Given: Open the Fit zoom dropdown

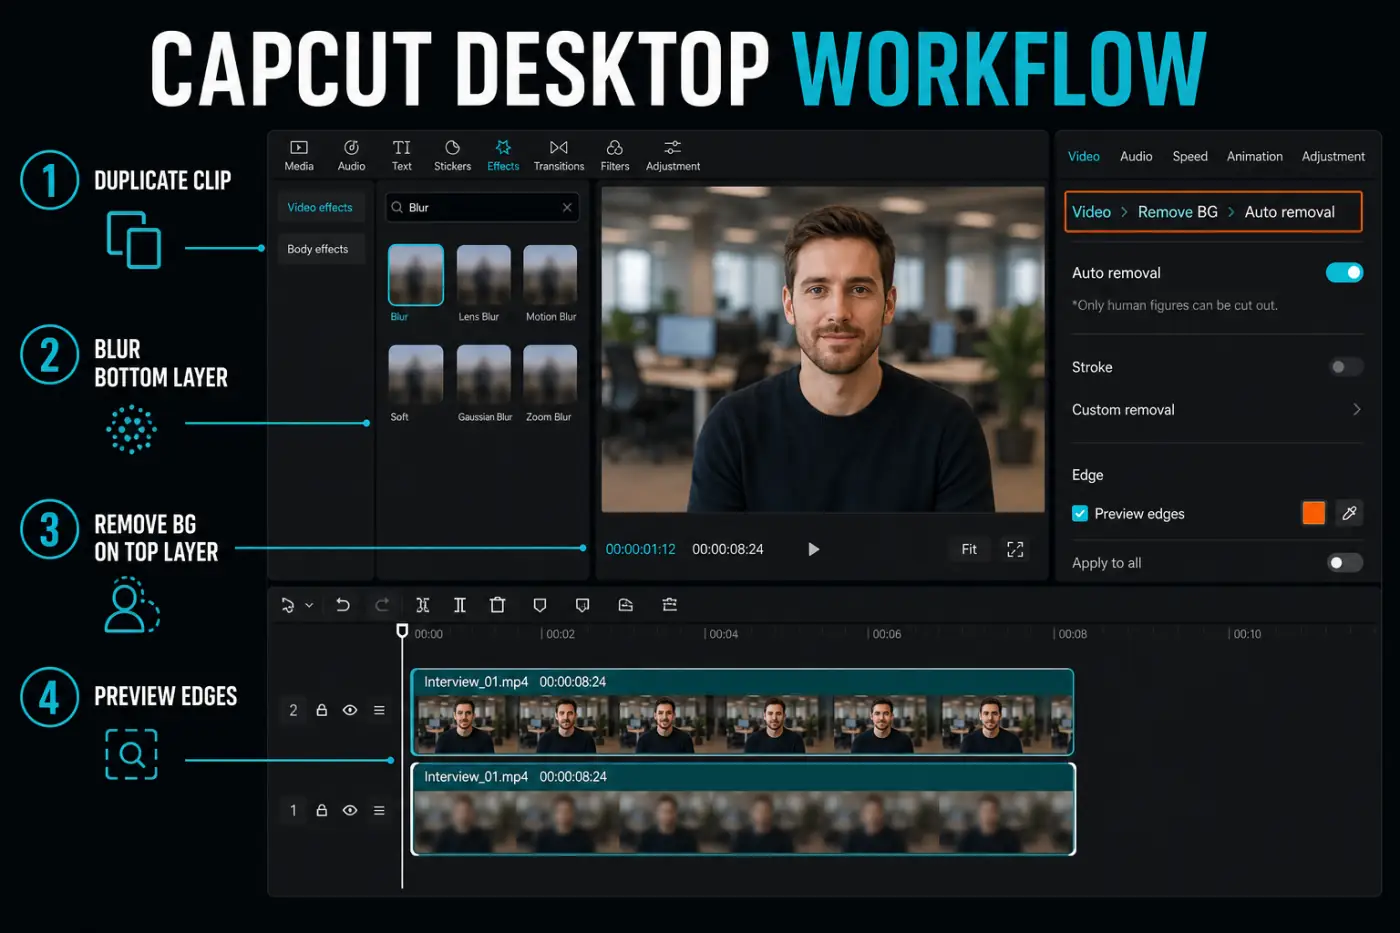Looking at the screenshot, I should 969,549.
